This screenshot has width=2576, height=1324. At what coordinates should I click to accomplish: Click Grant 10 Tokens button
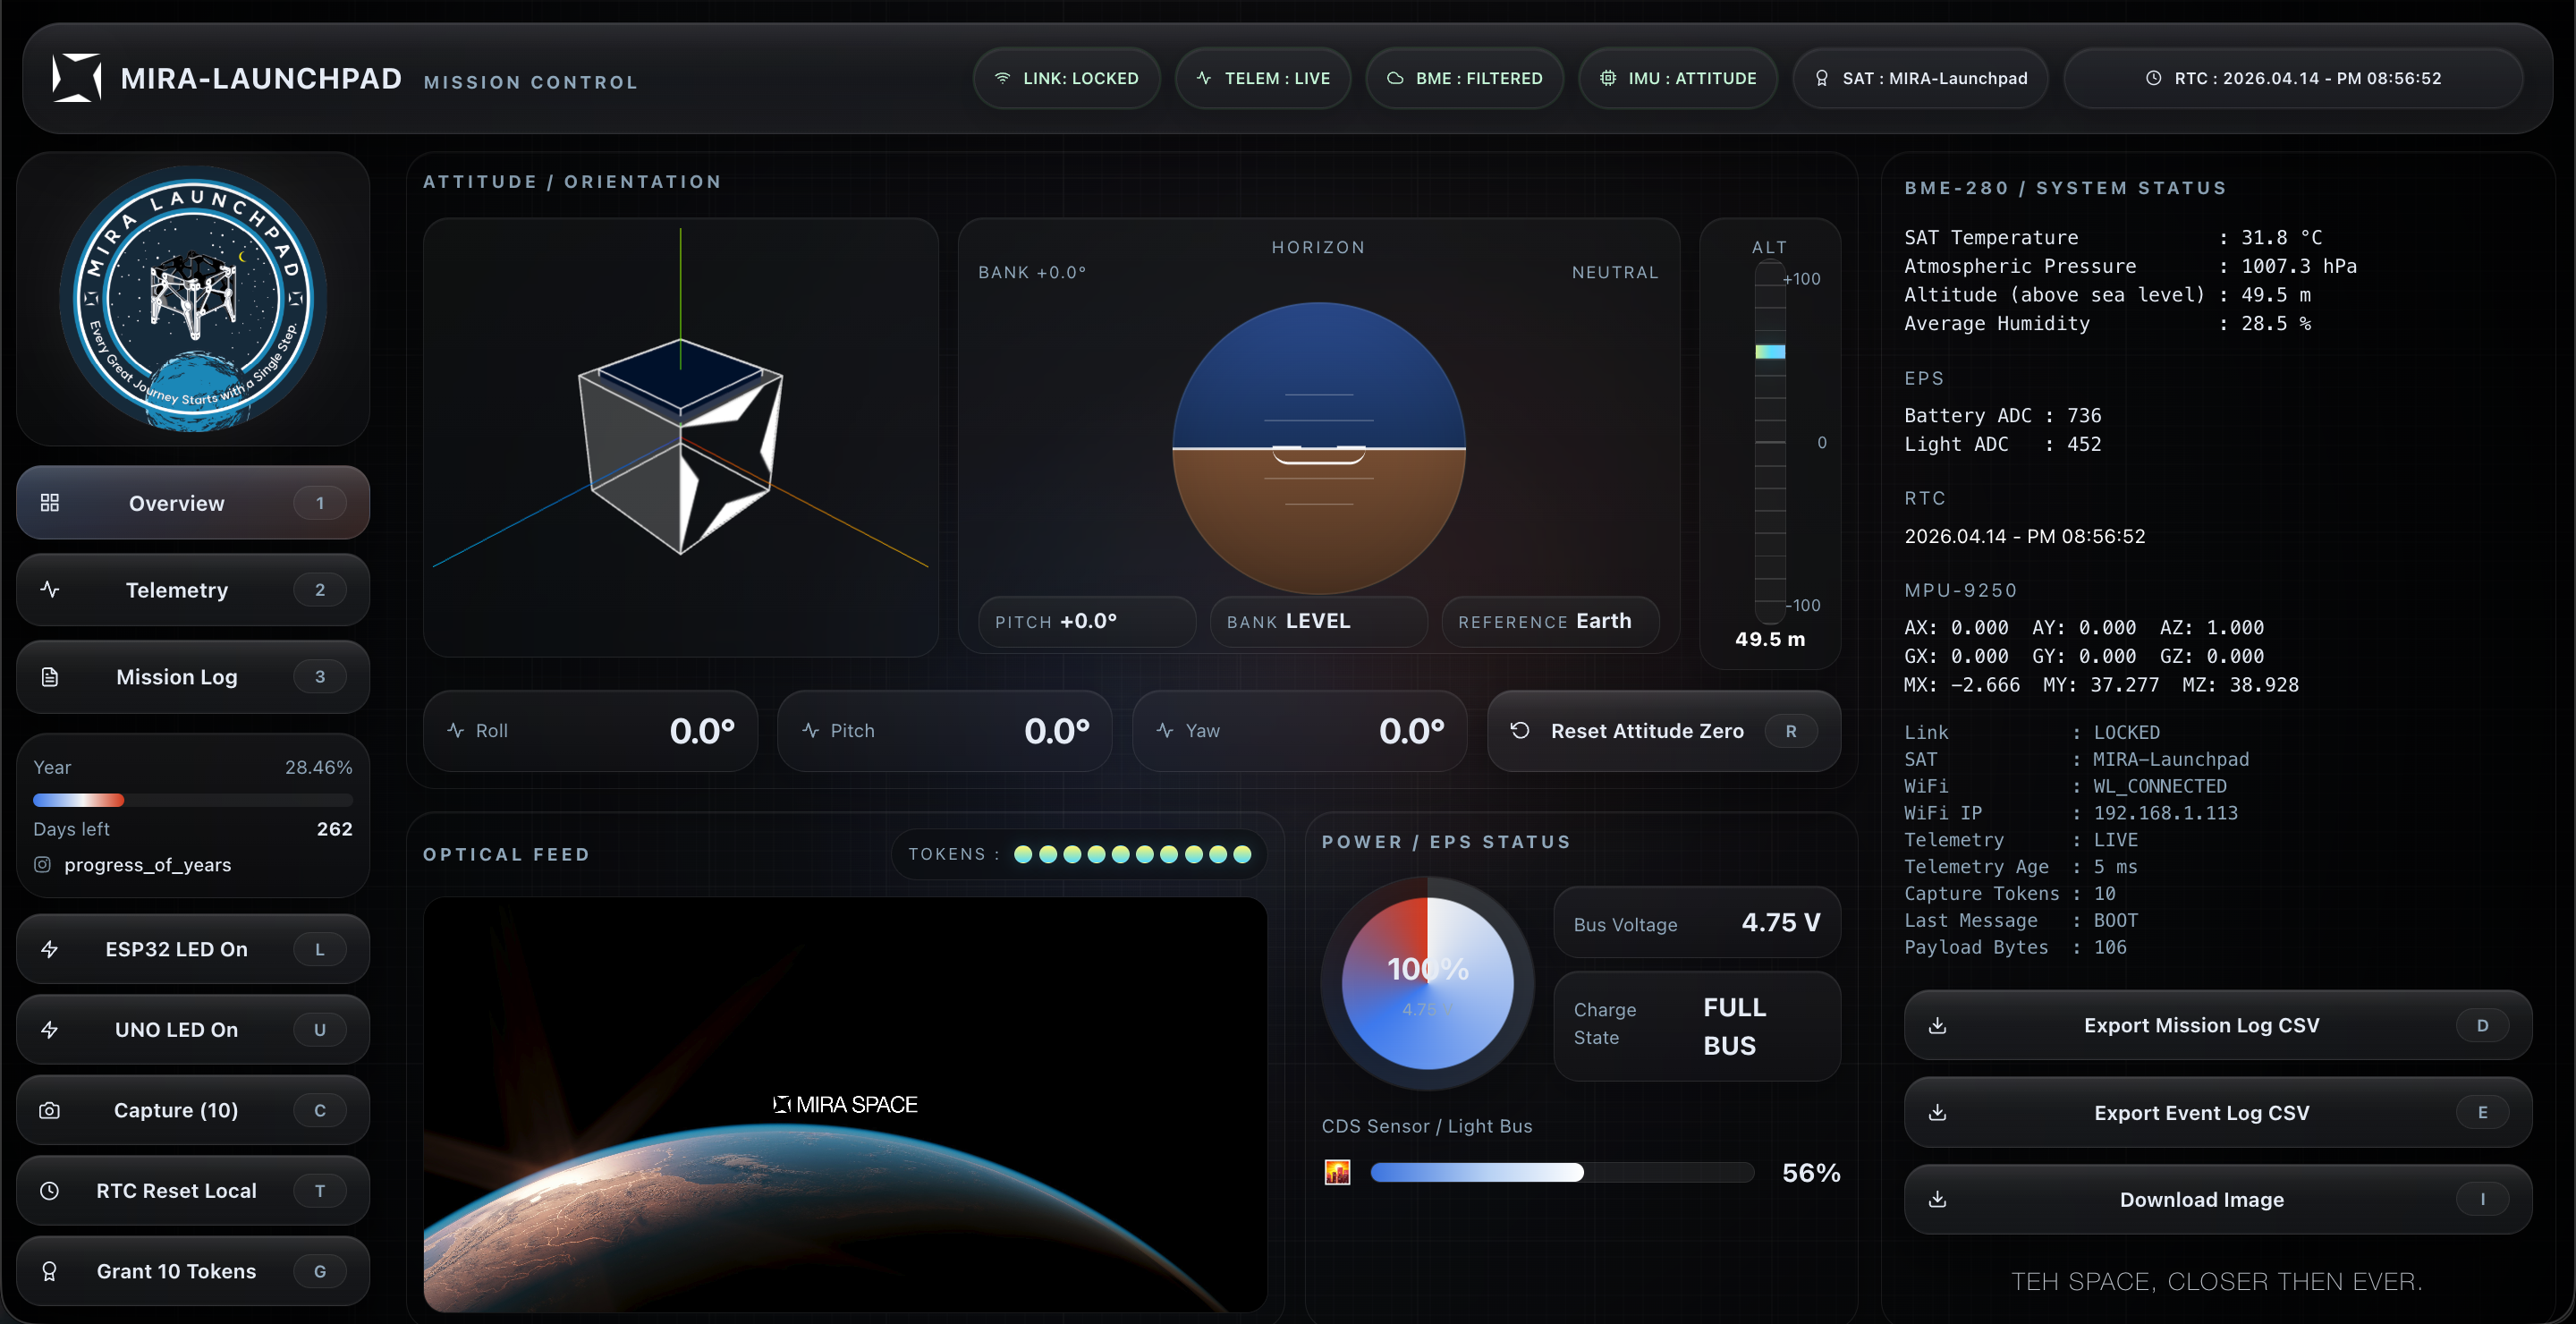tap(193, 1272)
